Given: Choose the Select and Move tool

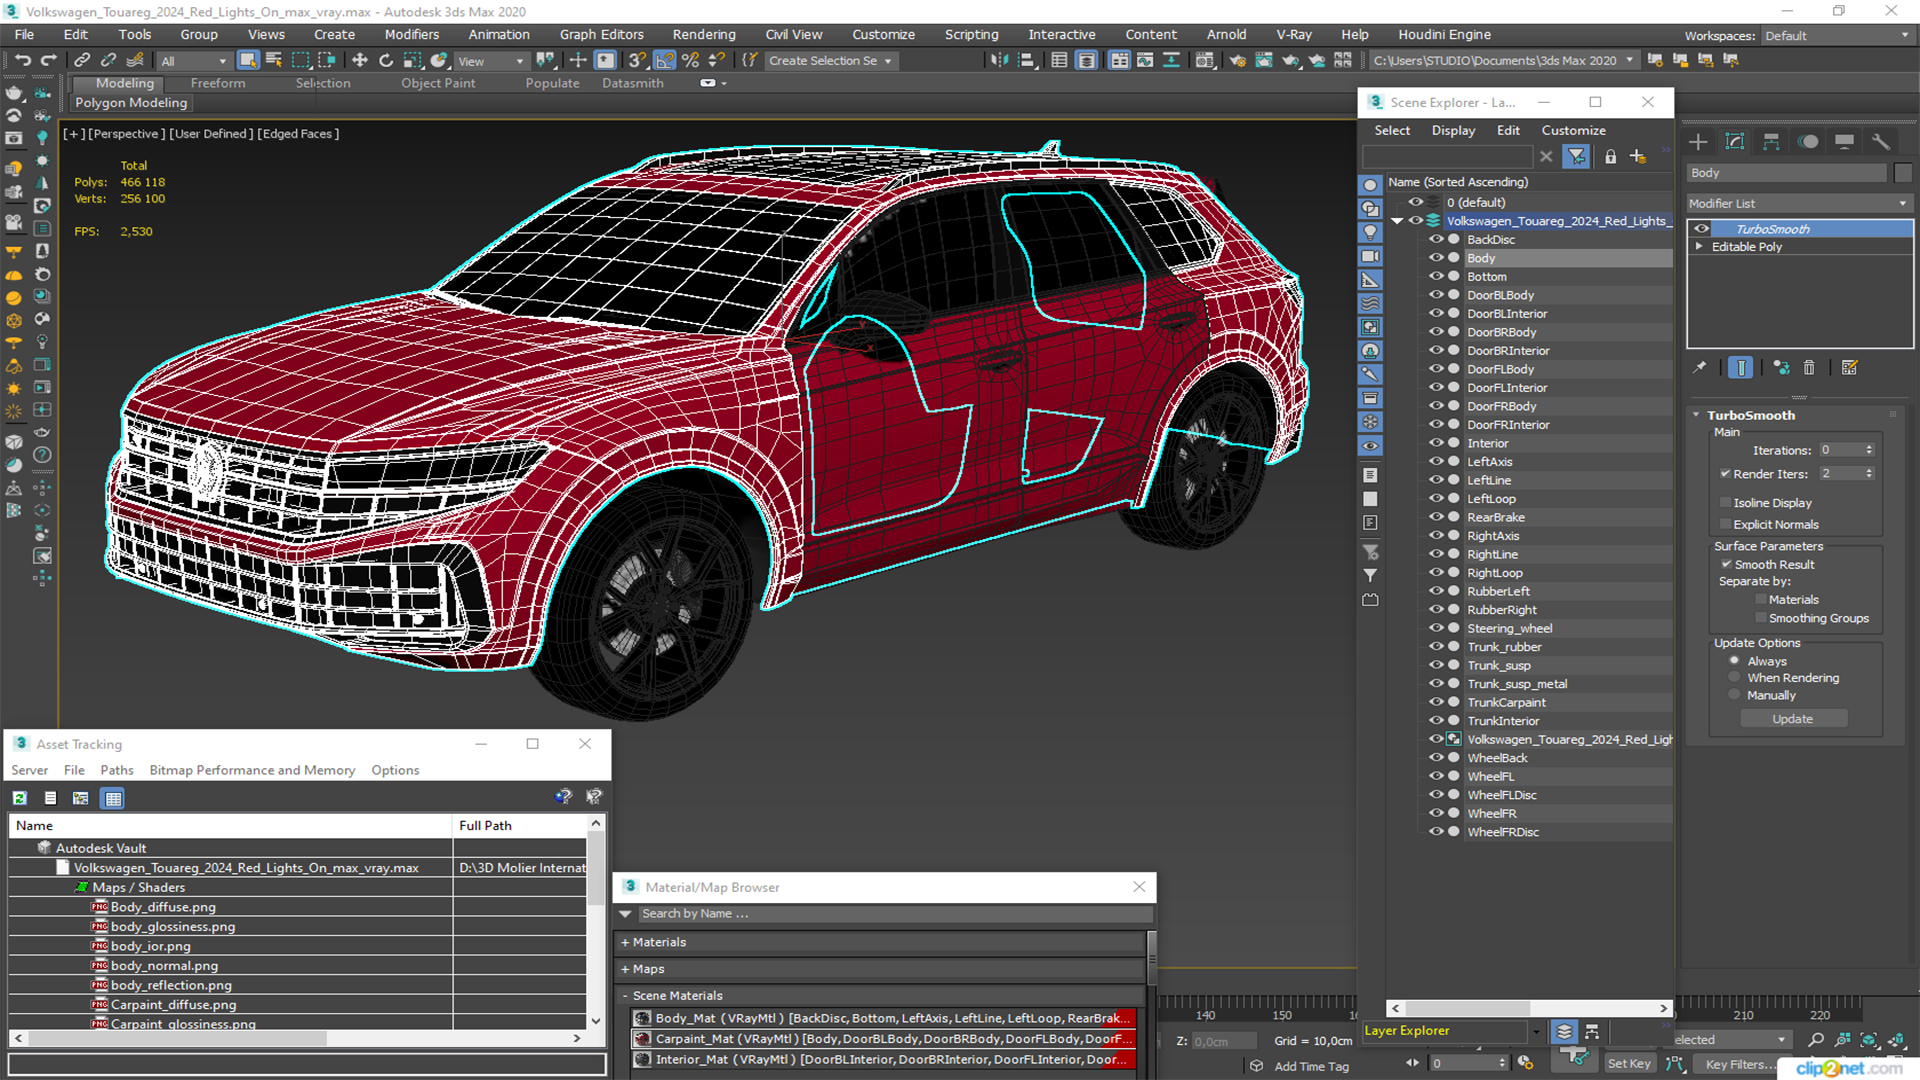Looking at the screenshot, I should point(360,61).
